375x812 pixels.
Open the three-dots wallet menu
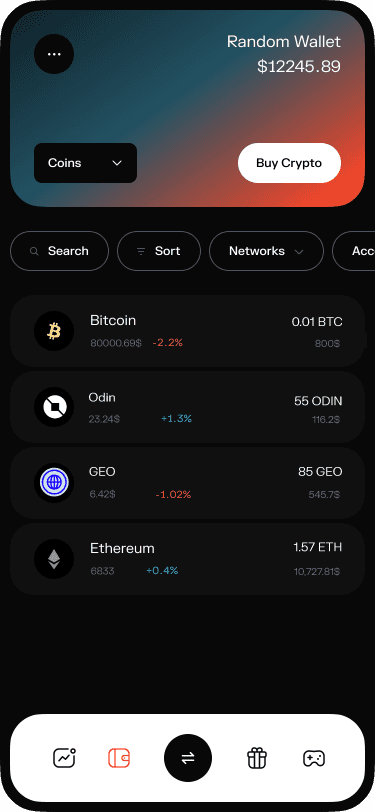point(54,54)
